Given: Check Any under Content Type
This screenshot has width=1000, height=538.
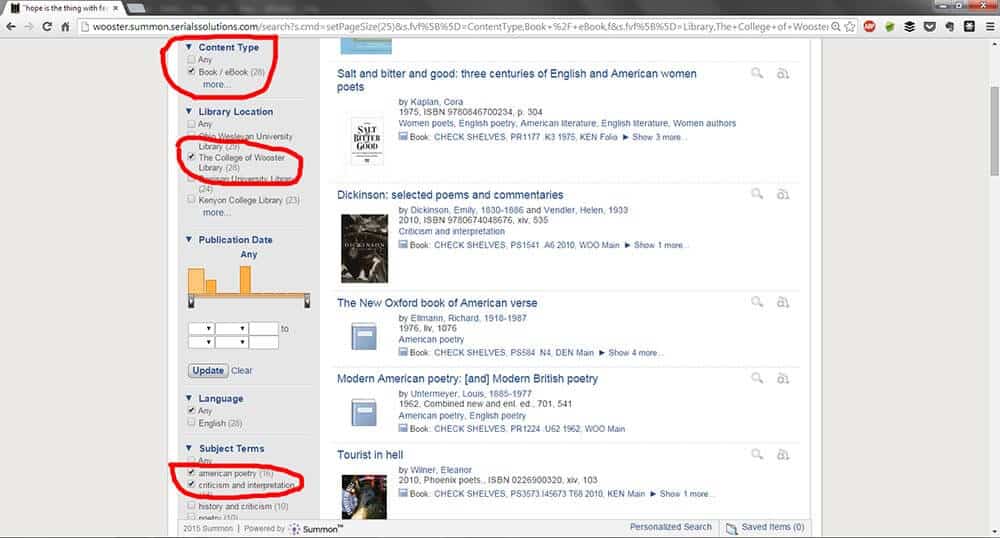Looking at the screenshot, I should 191,59.
